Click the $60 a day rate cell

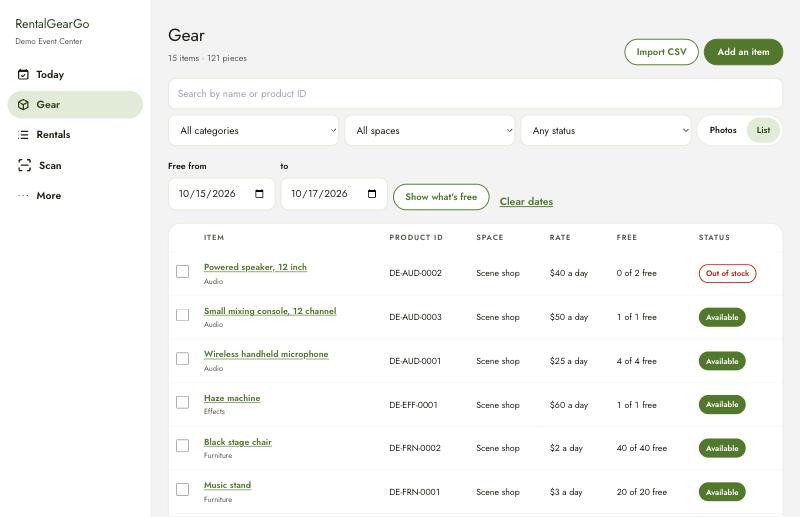pos(569,405)
